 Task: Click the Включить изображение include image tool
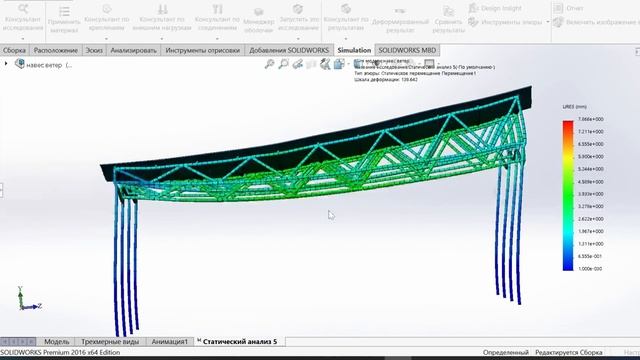596,22
